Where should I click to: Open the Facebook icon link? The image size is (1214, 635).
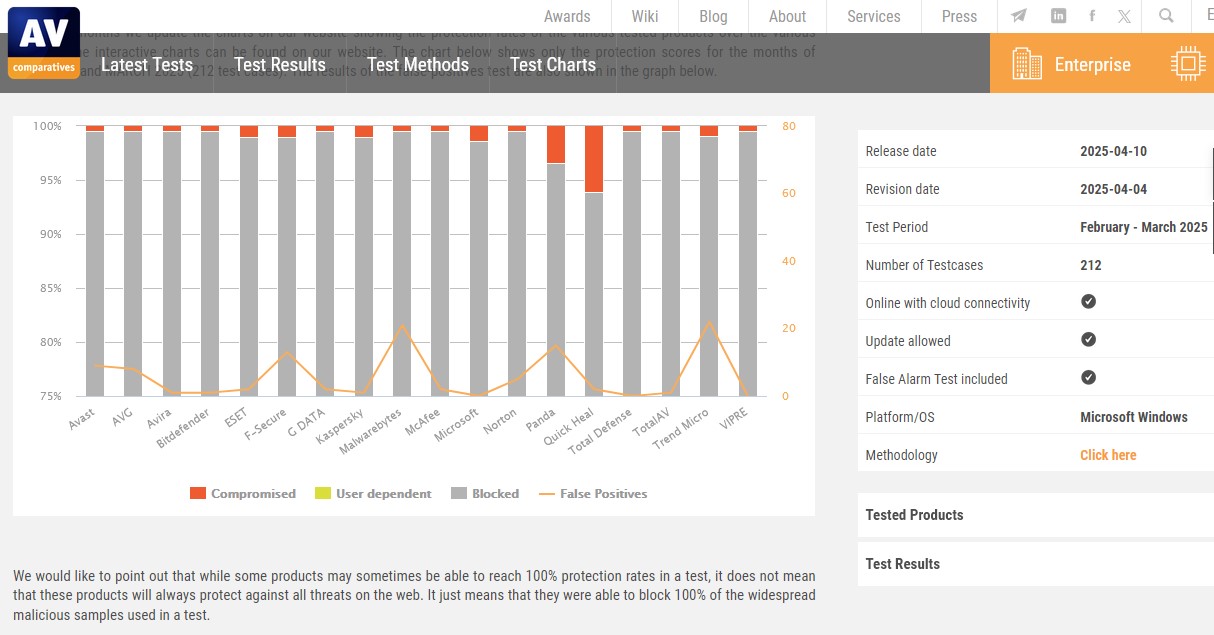click(1091, 16)
